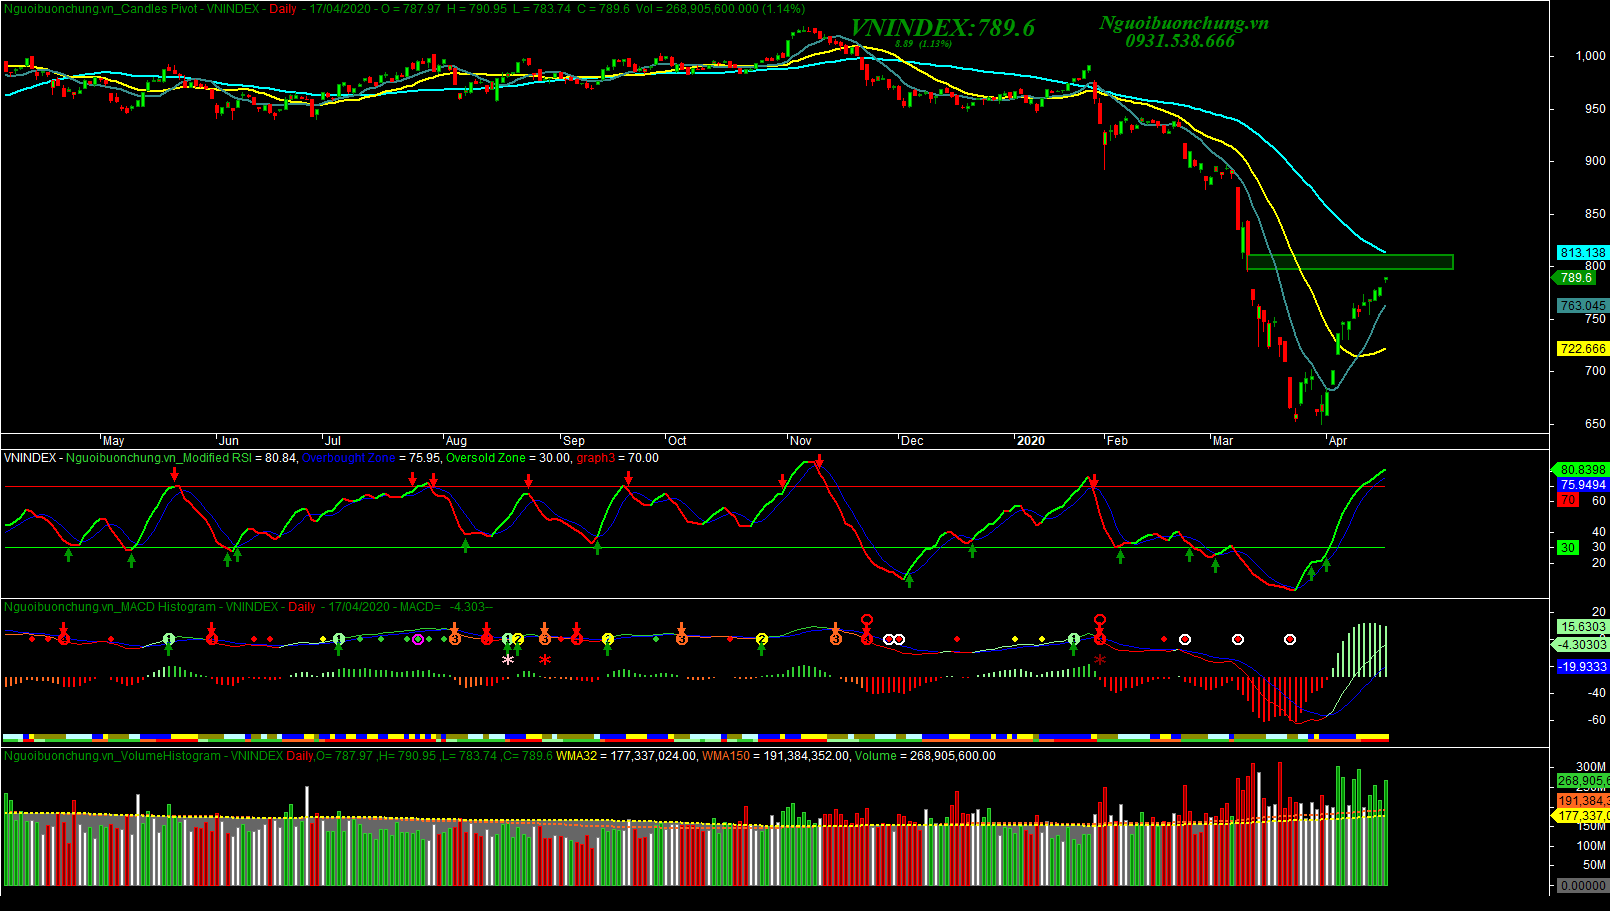The image size is (1610, 911).
Task: Click the MACD Histogram panel title
Action: [x=110, y=607]
